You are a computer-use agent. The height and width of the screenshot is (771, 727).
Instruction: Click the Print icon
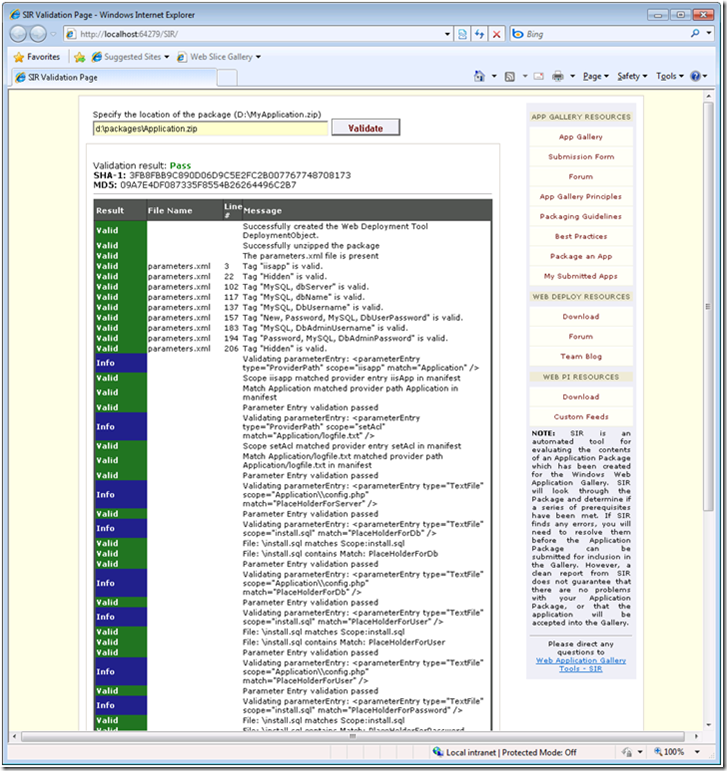(558, 76)
